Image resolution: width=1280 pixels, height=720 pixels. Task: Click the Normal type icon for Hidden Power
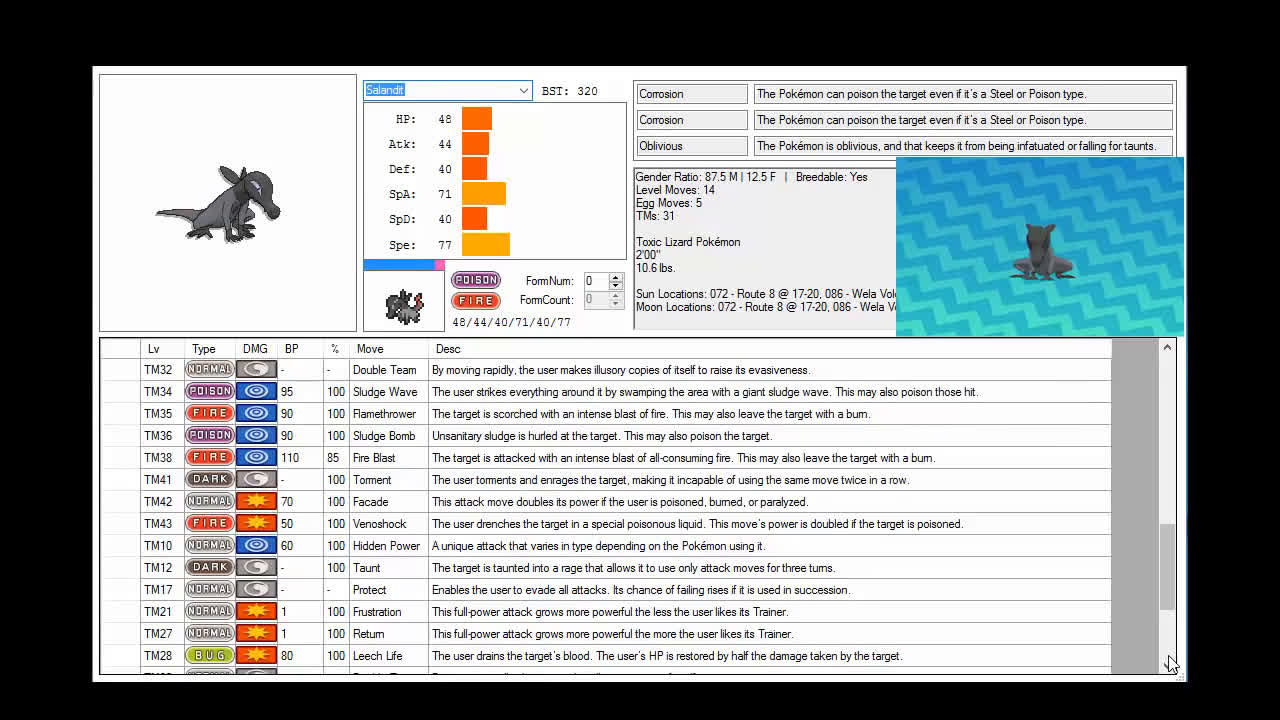210,546
